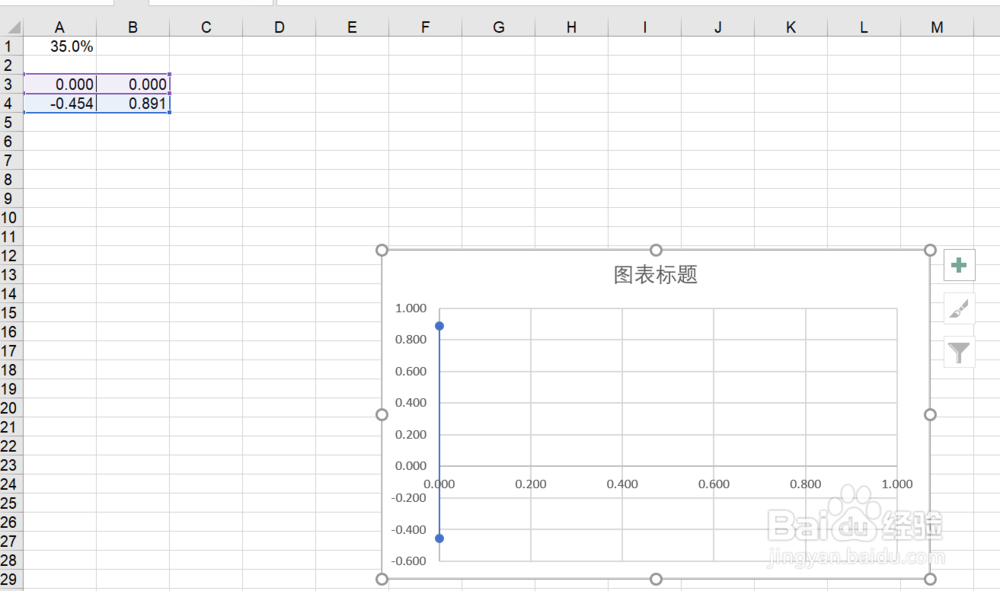Open the Chart Filters funnel panel
This screenshot has width=1000, height=591.
(958, 352)
